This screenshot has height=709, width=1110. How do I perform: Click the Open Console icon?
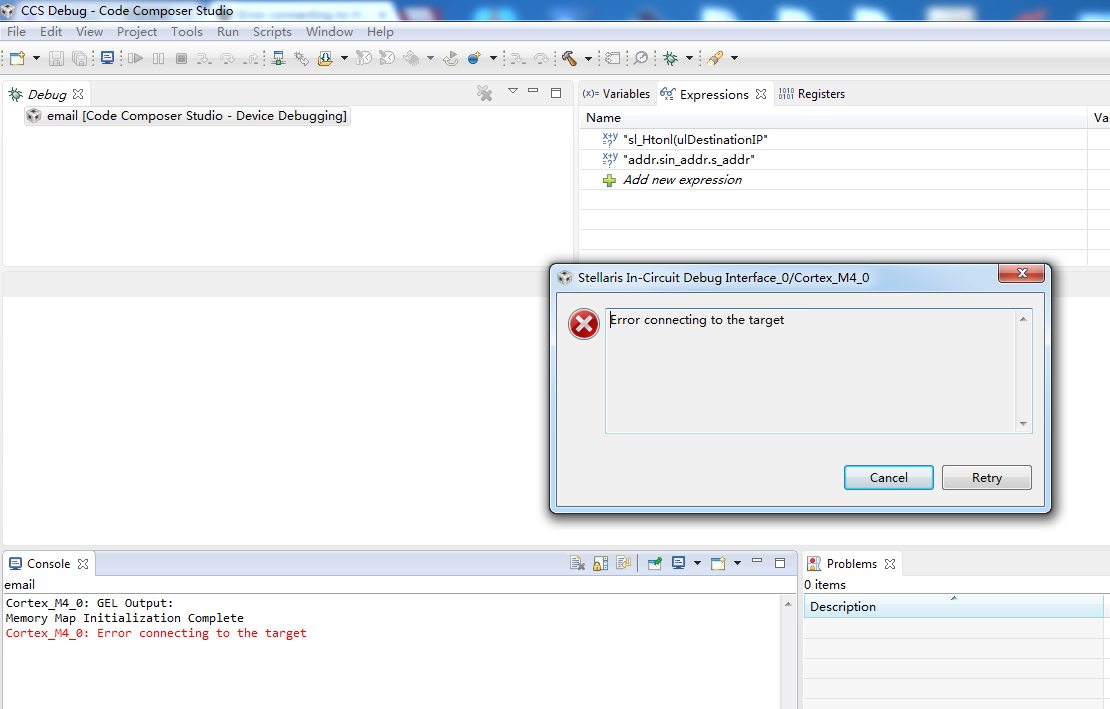coord(719,563)
